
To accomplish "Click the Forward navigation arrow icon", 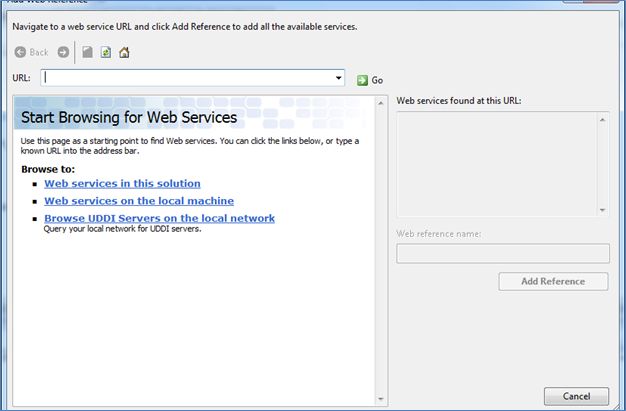I will 63,52.
